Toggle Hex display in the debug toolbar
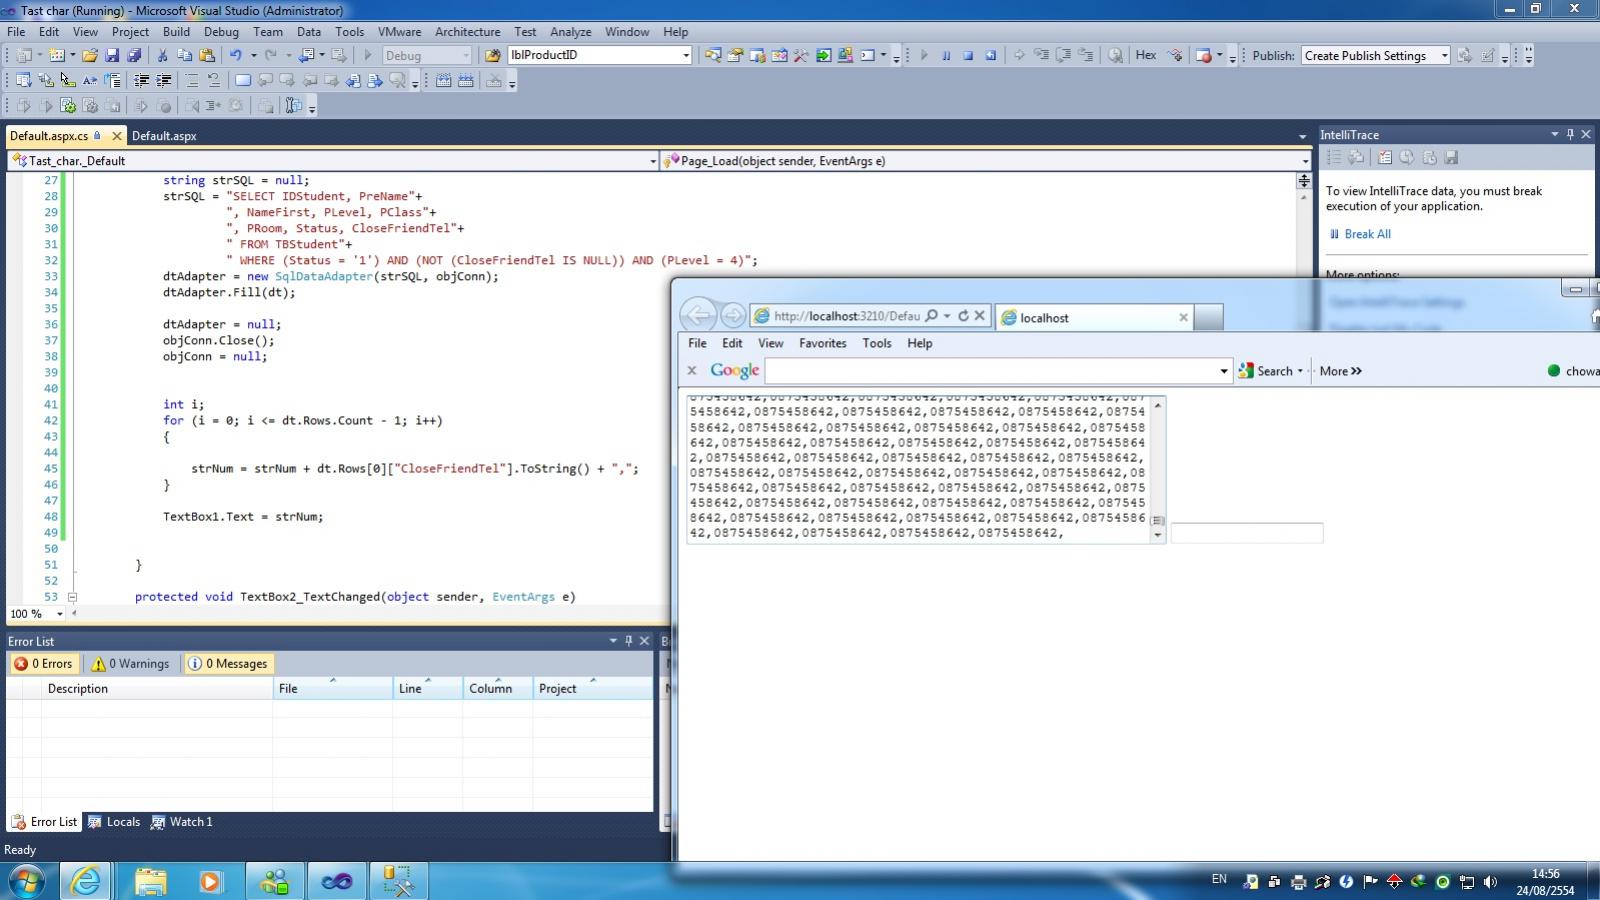The height and width of the screenshot is (900, 1600). 1146,56
